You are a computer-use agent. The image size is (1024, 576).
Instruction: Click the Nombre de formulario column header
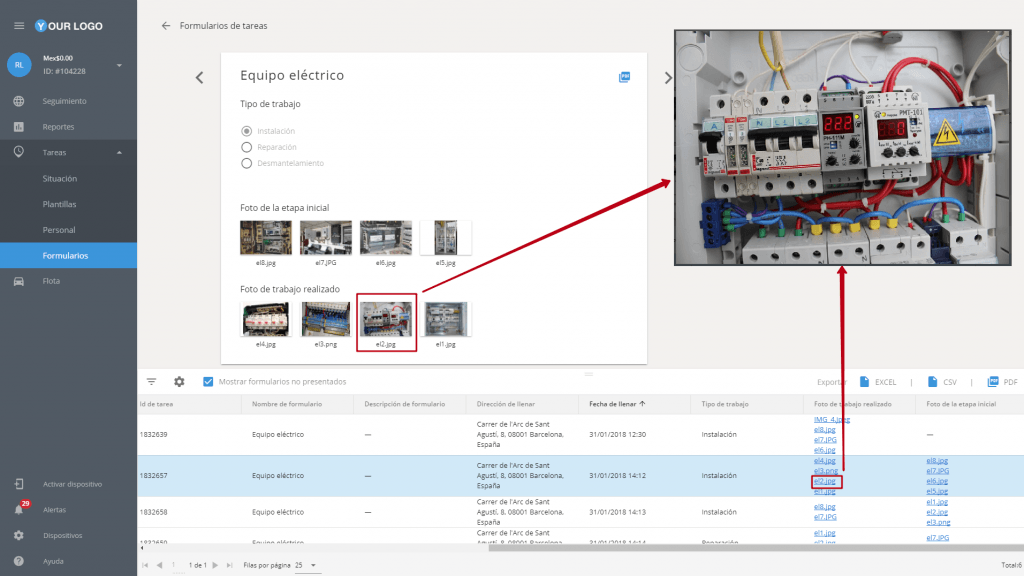click(x=287, y=404)
